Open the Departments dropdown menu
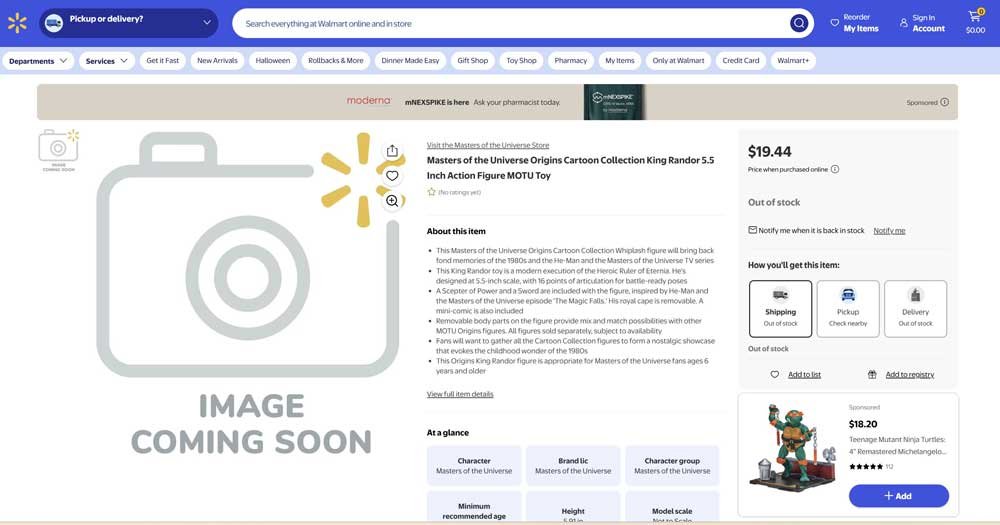This screenshot has height=525, width=1000. (38, 61)
